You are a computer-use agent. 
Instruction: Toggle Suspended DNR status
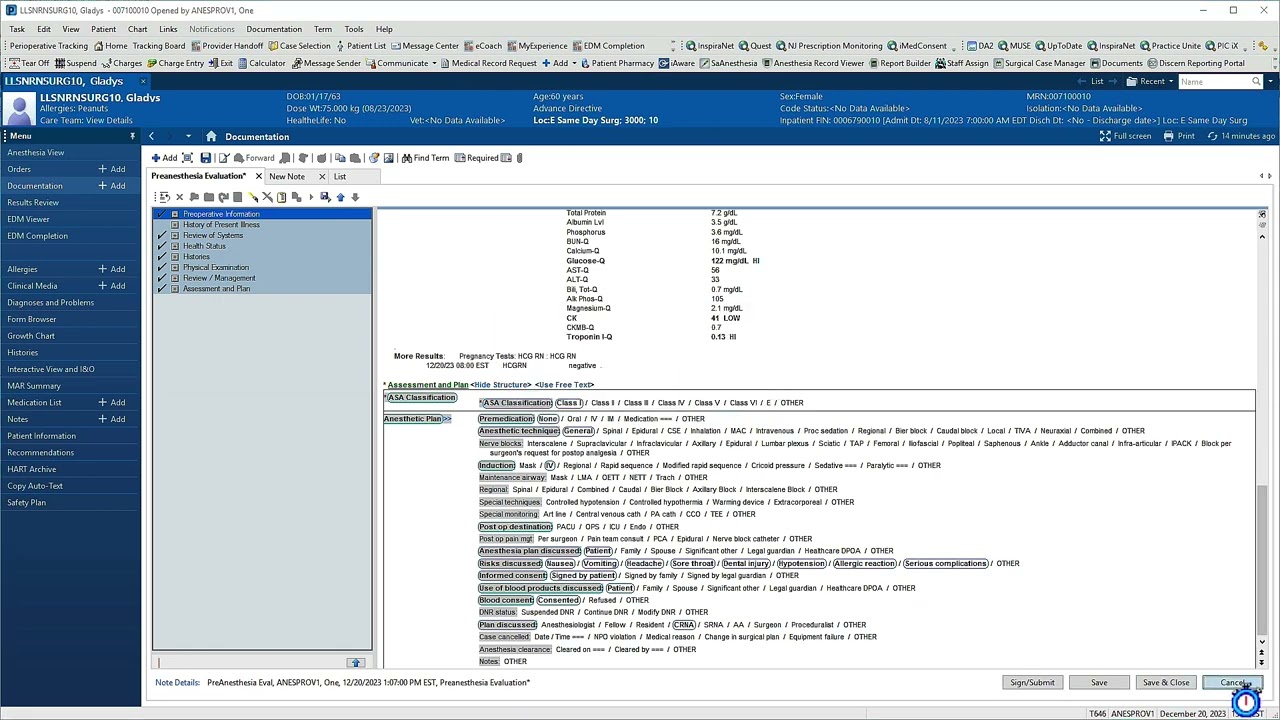coord(547,613)
